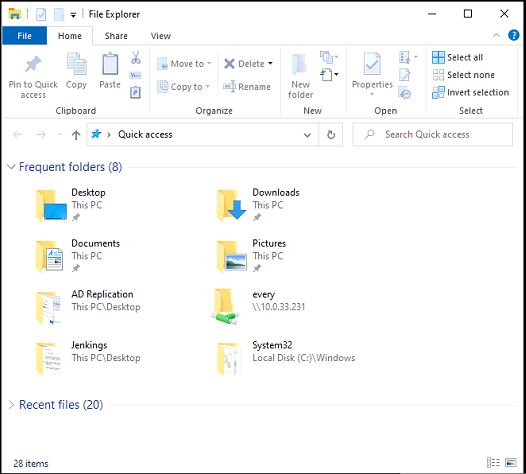Screen dimensions: 526x474
Task: Click the History icon in Open group
Action: coord(405,93)
